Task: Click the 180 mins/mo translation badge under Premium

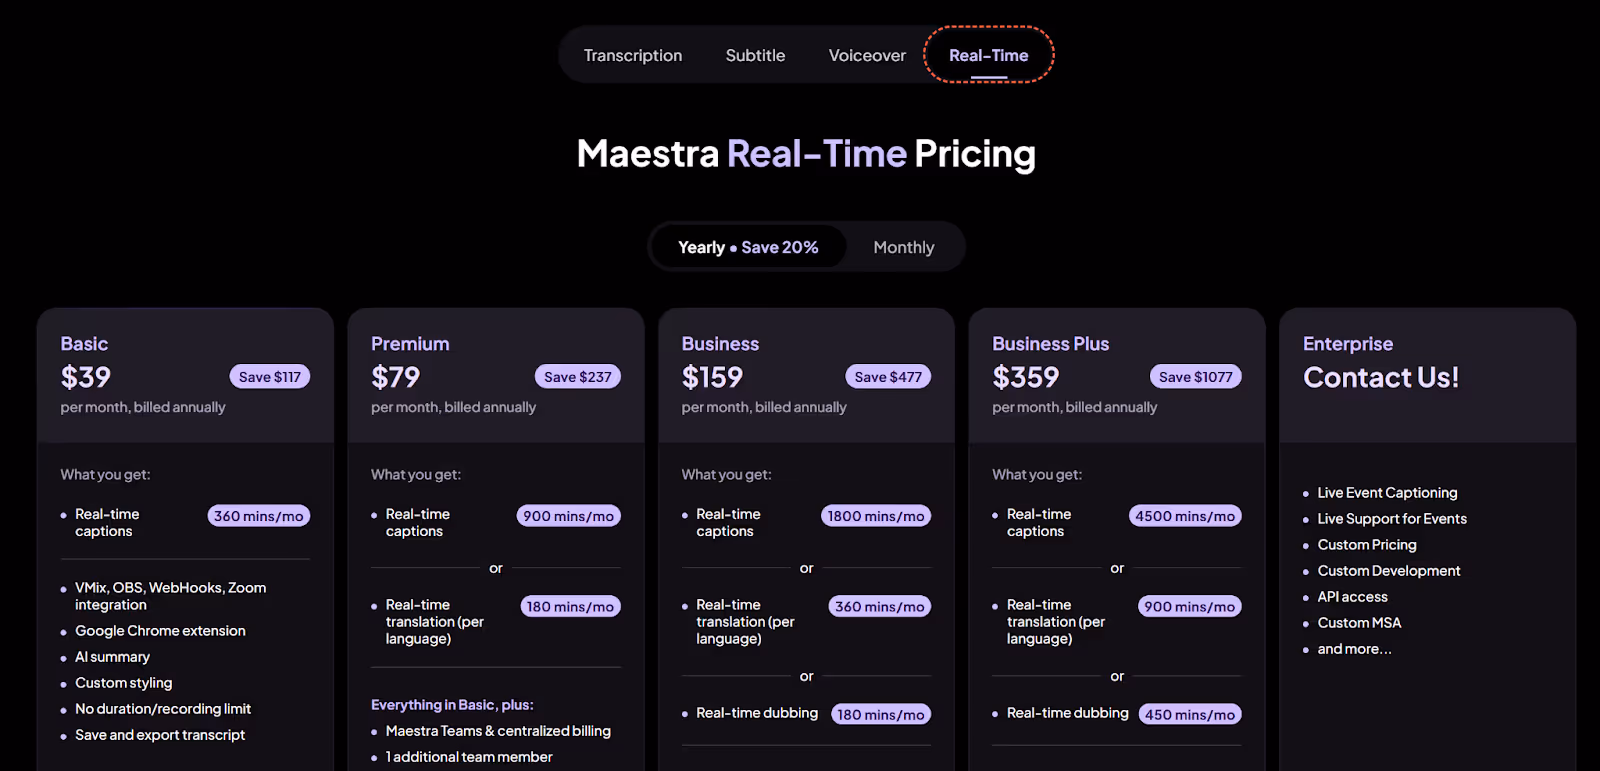Action: 570,606
